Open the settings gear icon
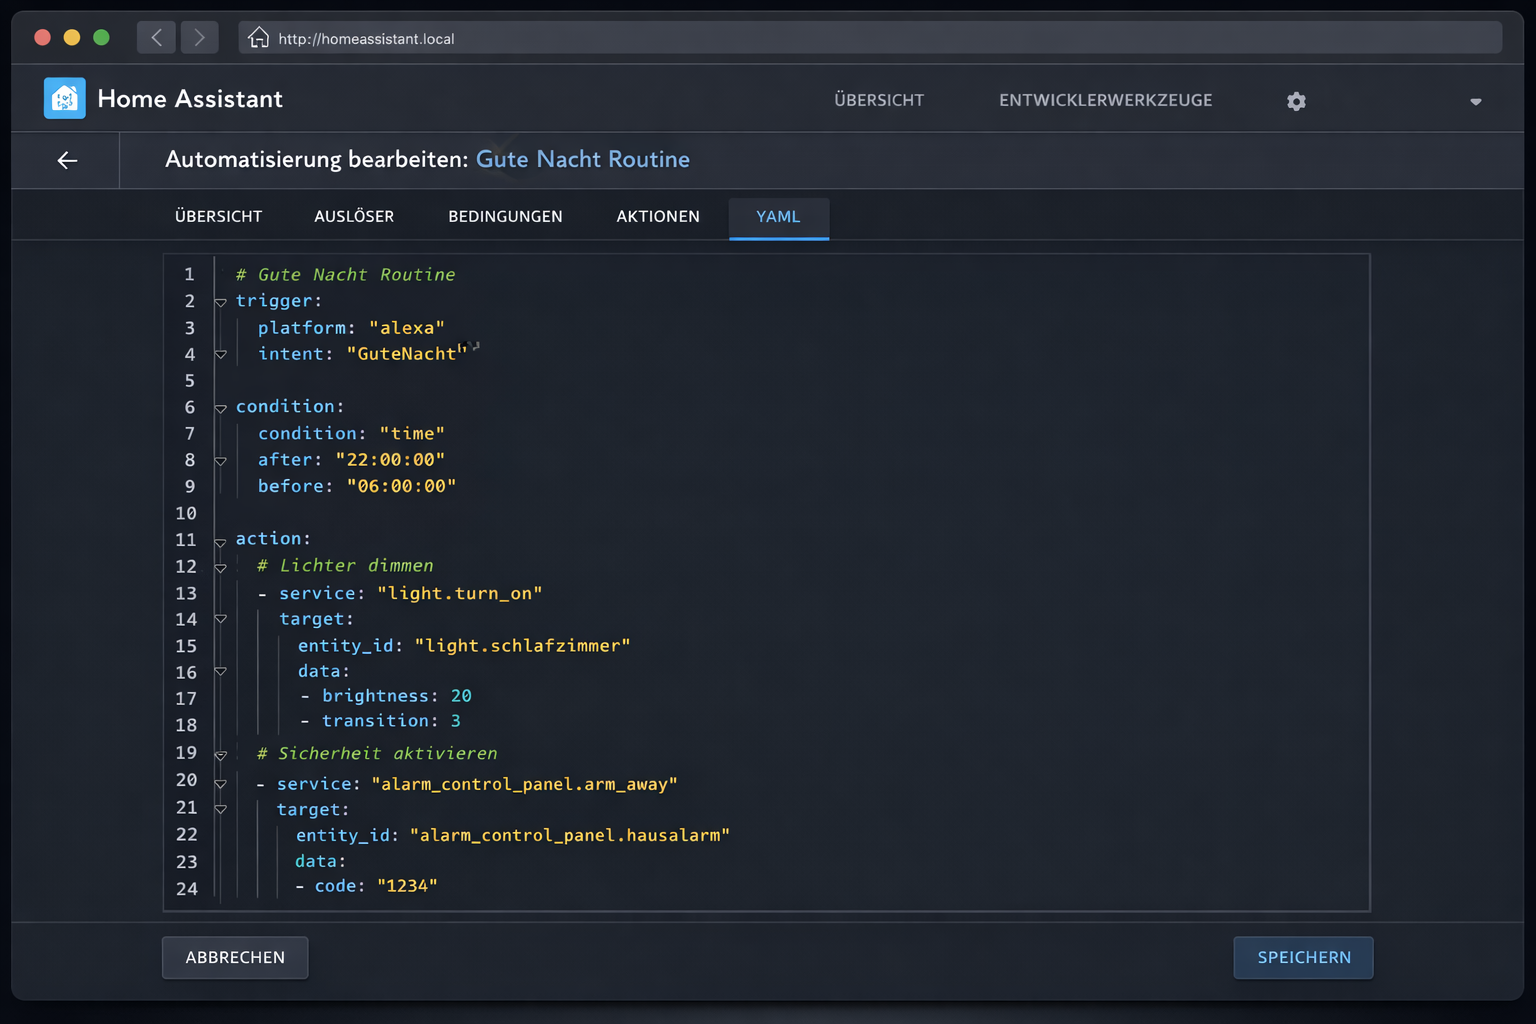 pyautogui.click(x=1296, y=101)
